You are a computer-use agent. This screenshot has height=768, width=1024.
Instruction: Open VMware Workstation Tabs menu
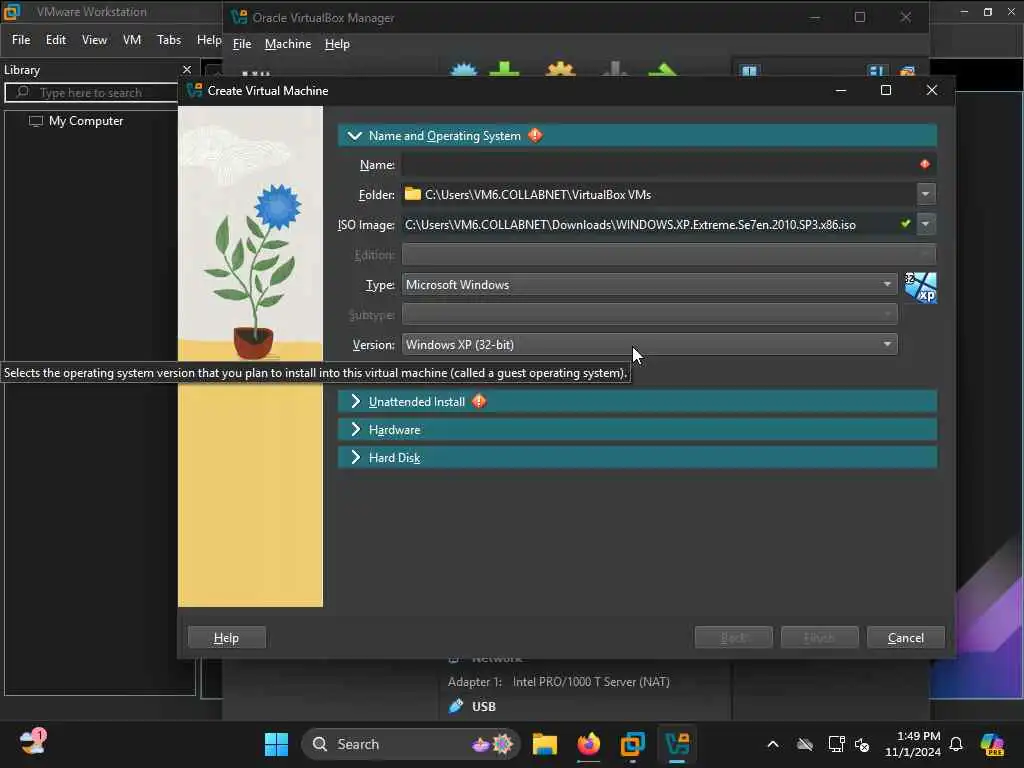(168, 40)
